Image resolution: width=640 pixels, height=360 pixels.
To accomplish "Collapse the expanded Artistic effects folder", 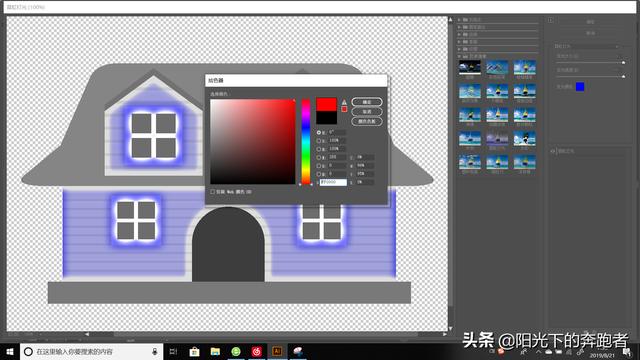I will tap(459, 56).
